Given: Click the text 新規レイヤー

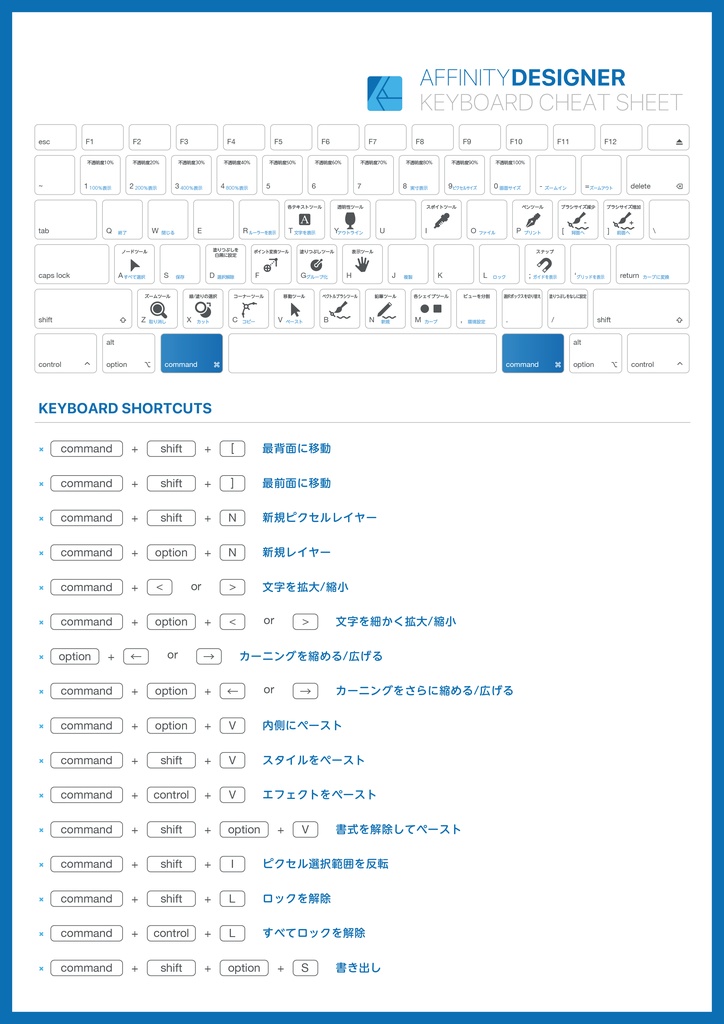Looking at the screenshot, I should [x=296, y=552].
